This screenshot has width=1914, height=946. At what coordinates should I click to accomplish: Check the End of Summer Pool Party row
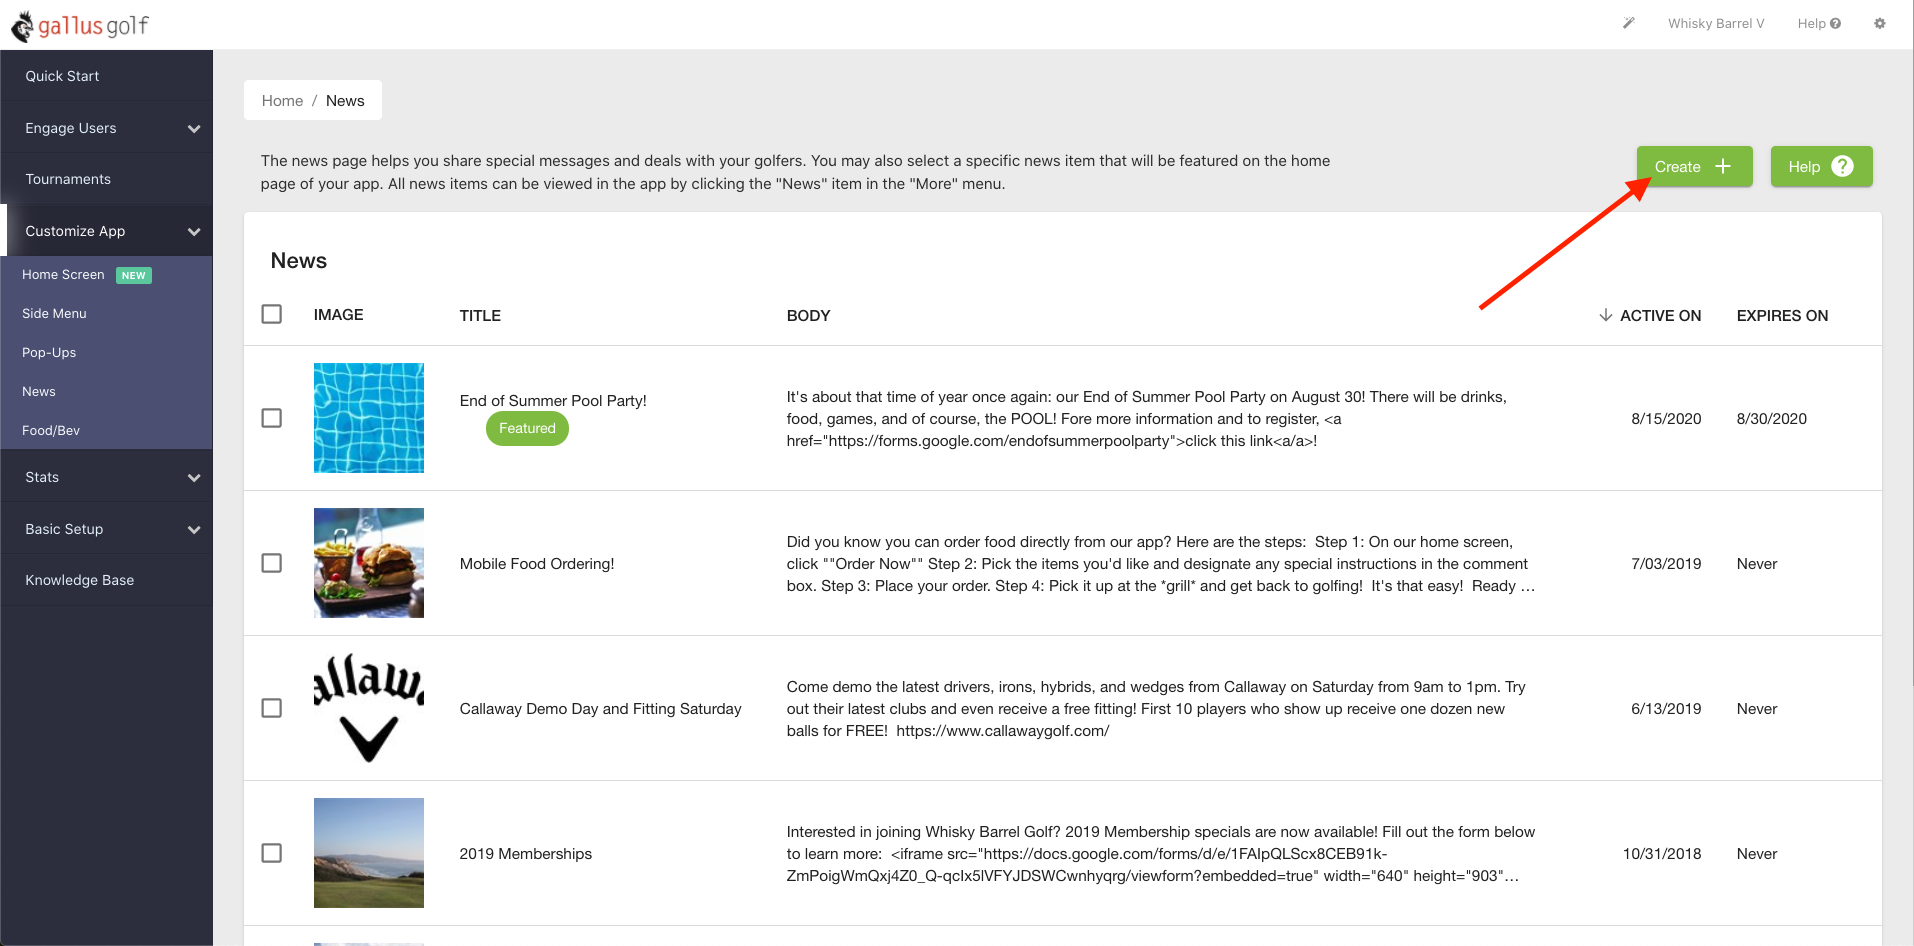[x=272, y=418]
